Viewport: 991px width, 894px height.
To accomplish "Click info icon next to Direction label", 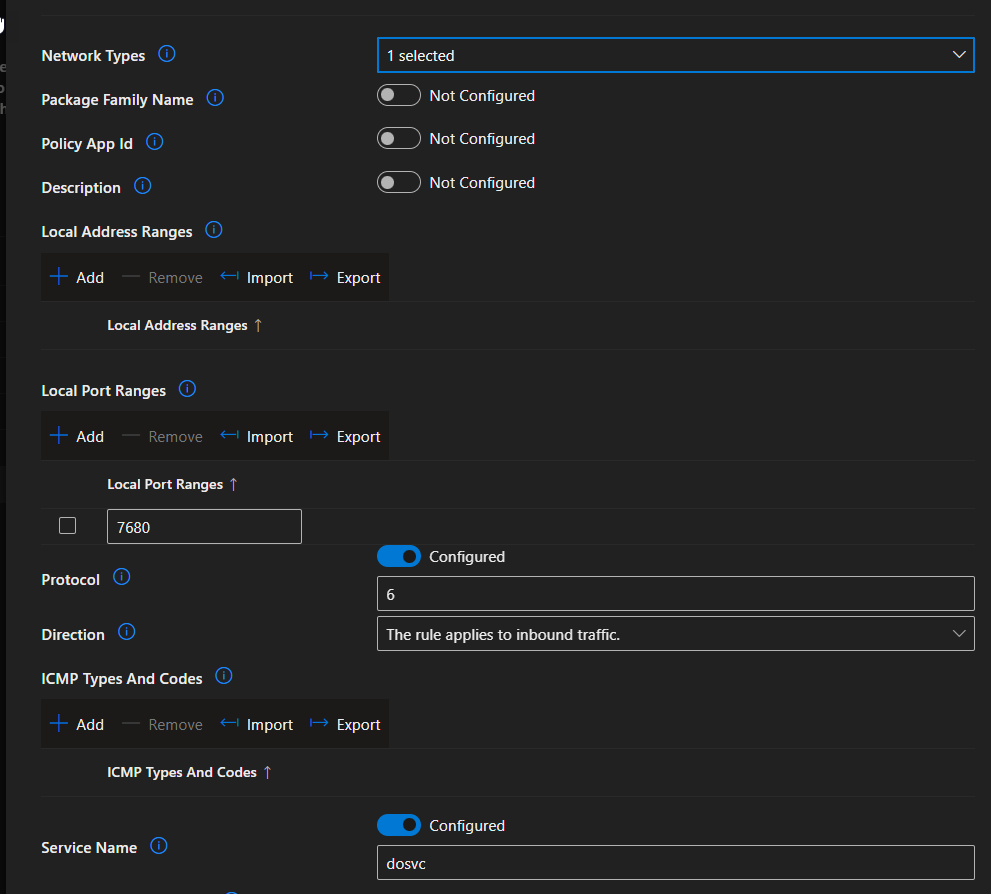I will click(126, 632).
